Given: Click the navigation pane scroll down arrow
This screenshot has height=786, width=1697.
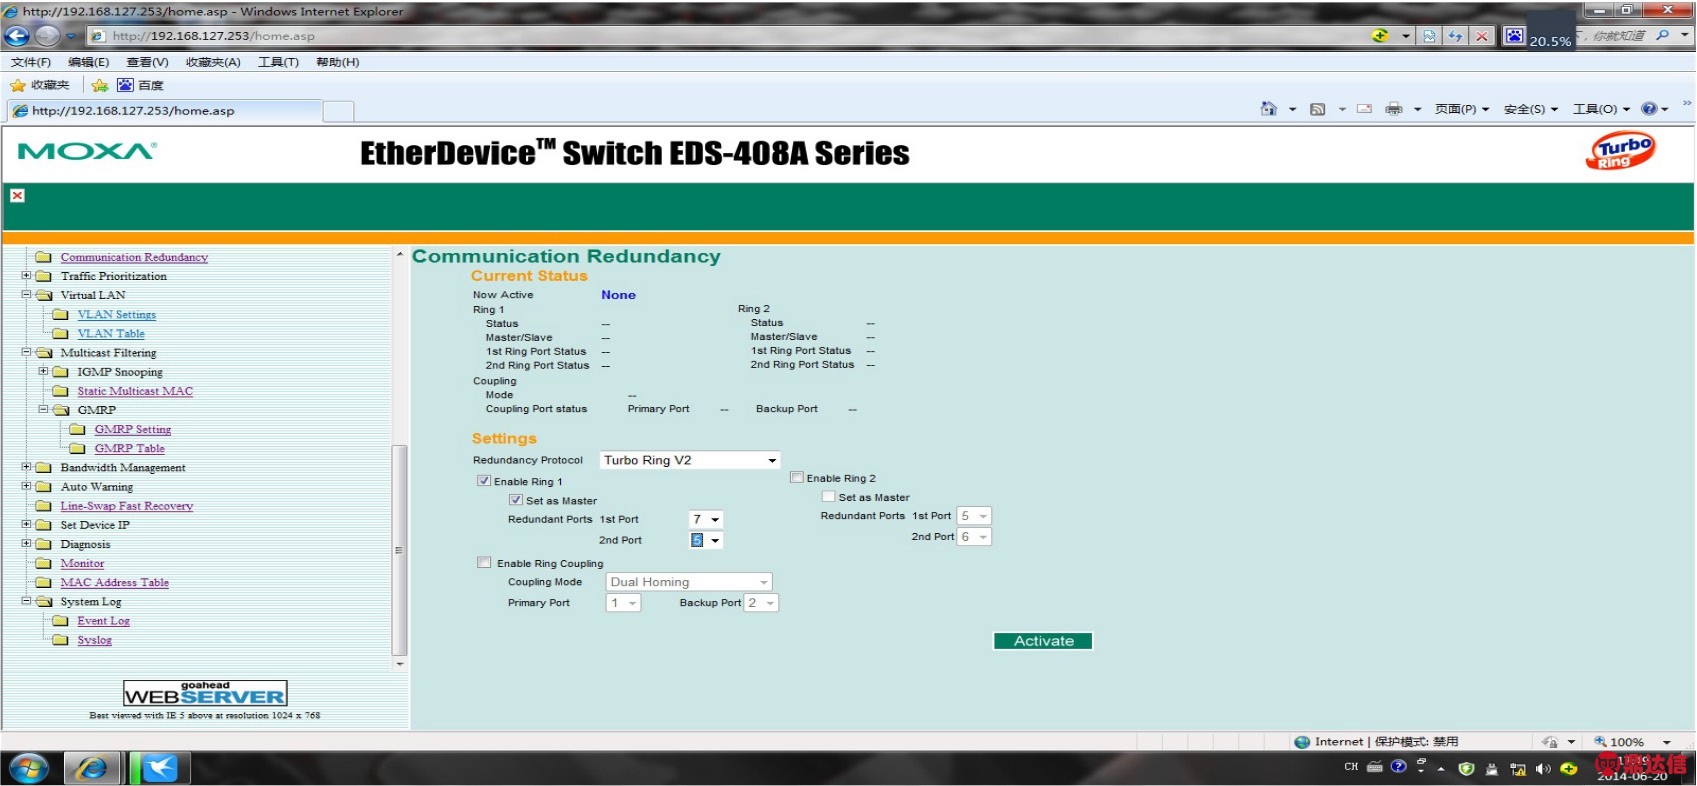Looking at the screenshot, I should coord(400,664).
